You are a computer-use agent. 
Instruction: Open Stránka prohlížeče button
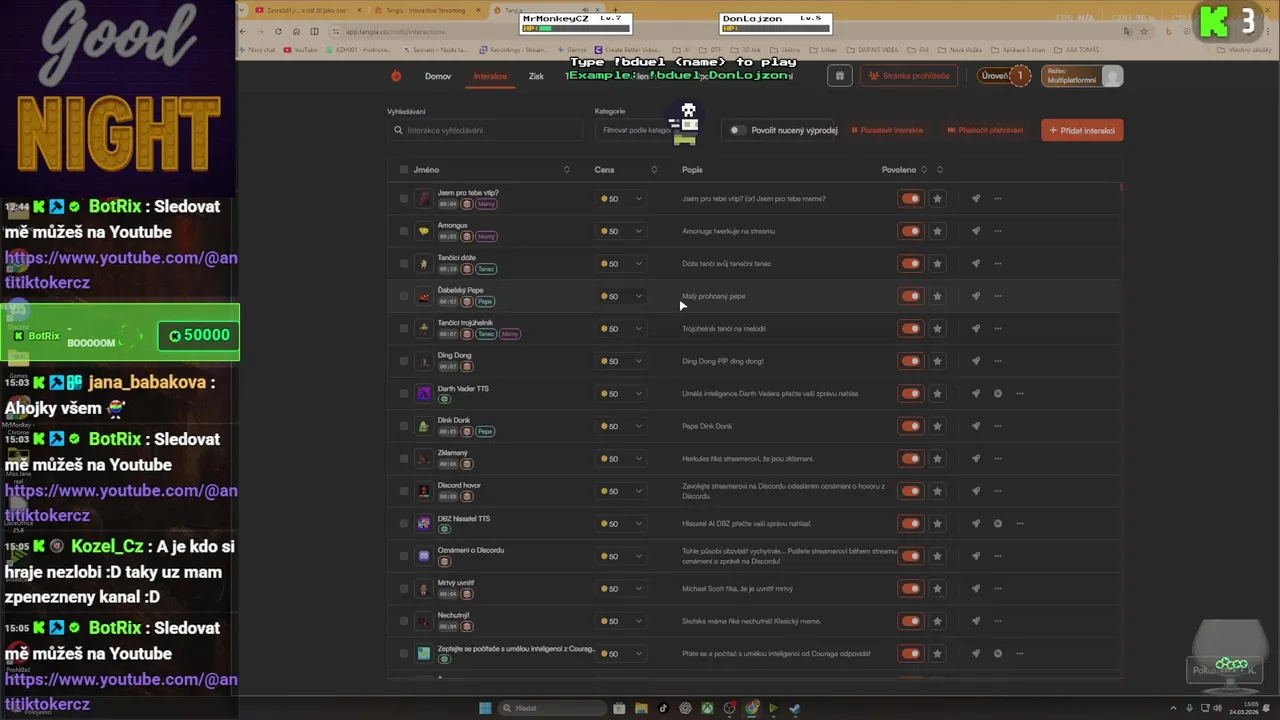click(x=909, y=76)
